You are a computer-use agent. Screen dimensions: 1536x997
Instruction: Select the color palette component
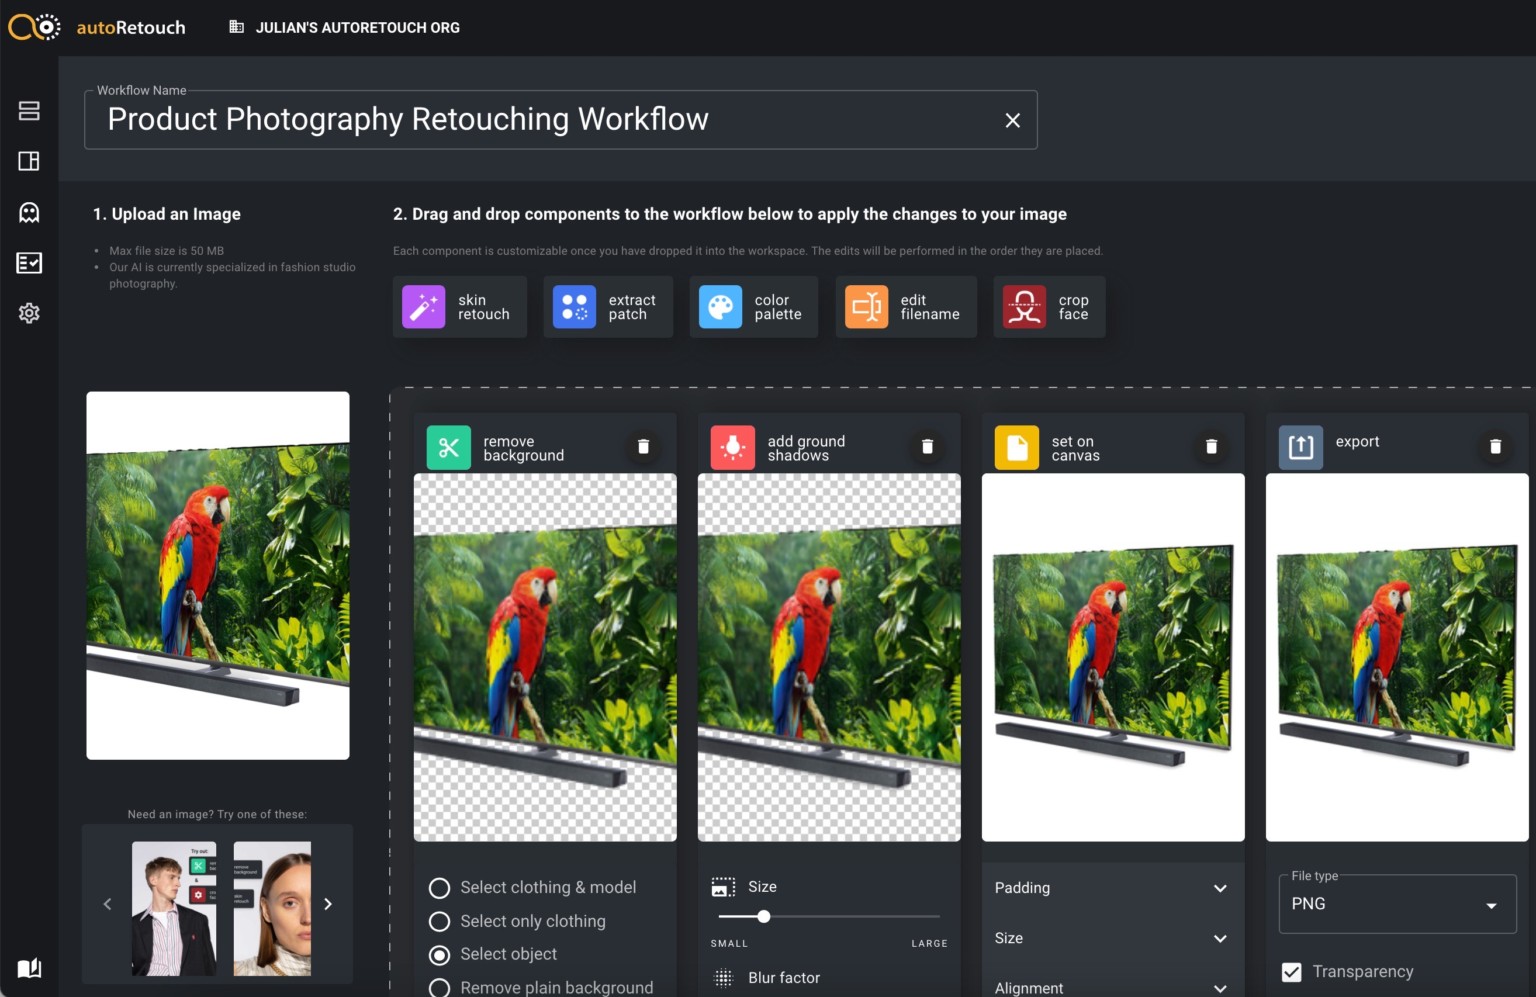coord(754,307)
